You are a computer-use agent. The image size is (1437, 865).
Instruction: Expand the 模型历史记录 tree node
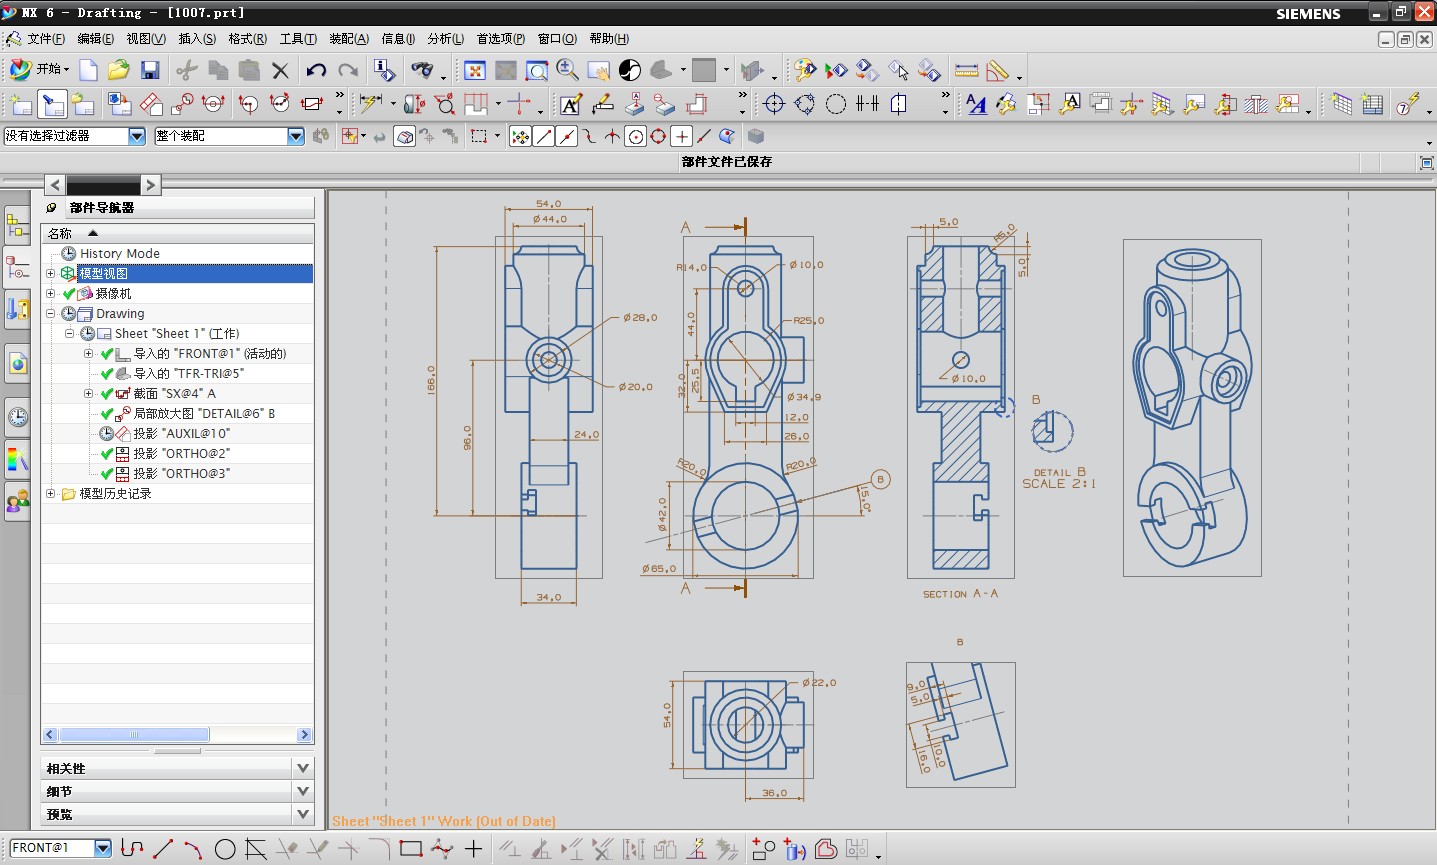click(51, 494)
